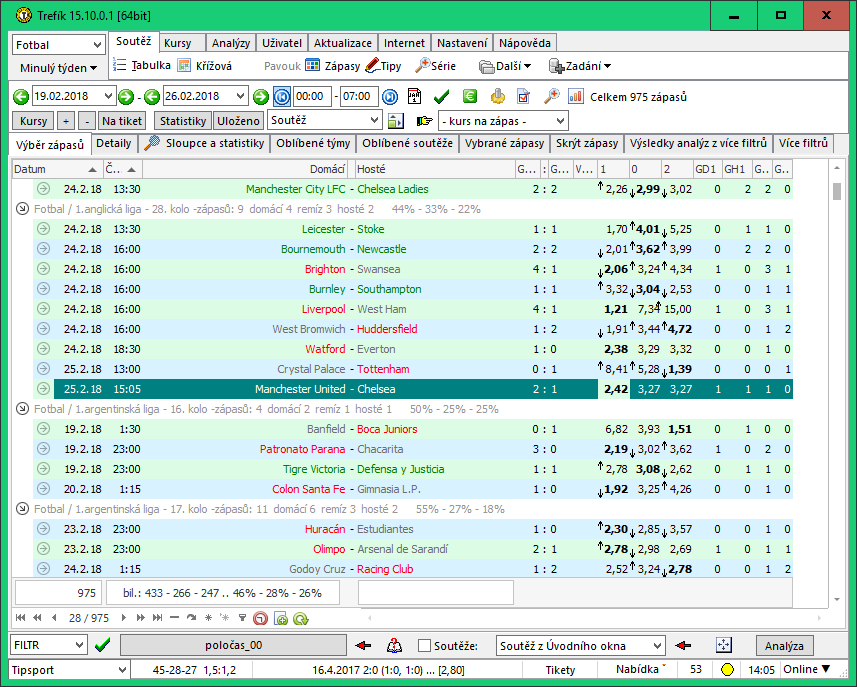
Task: Click the yellow status circle in the status bar
Action: coord(727,670)
